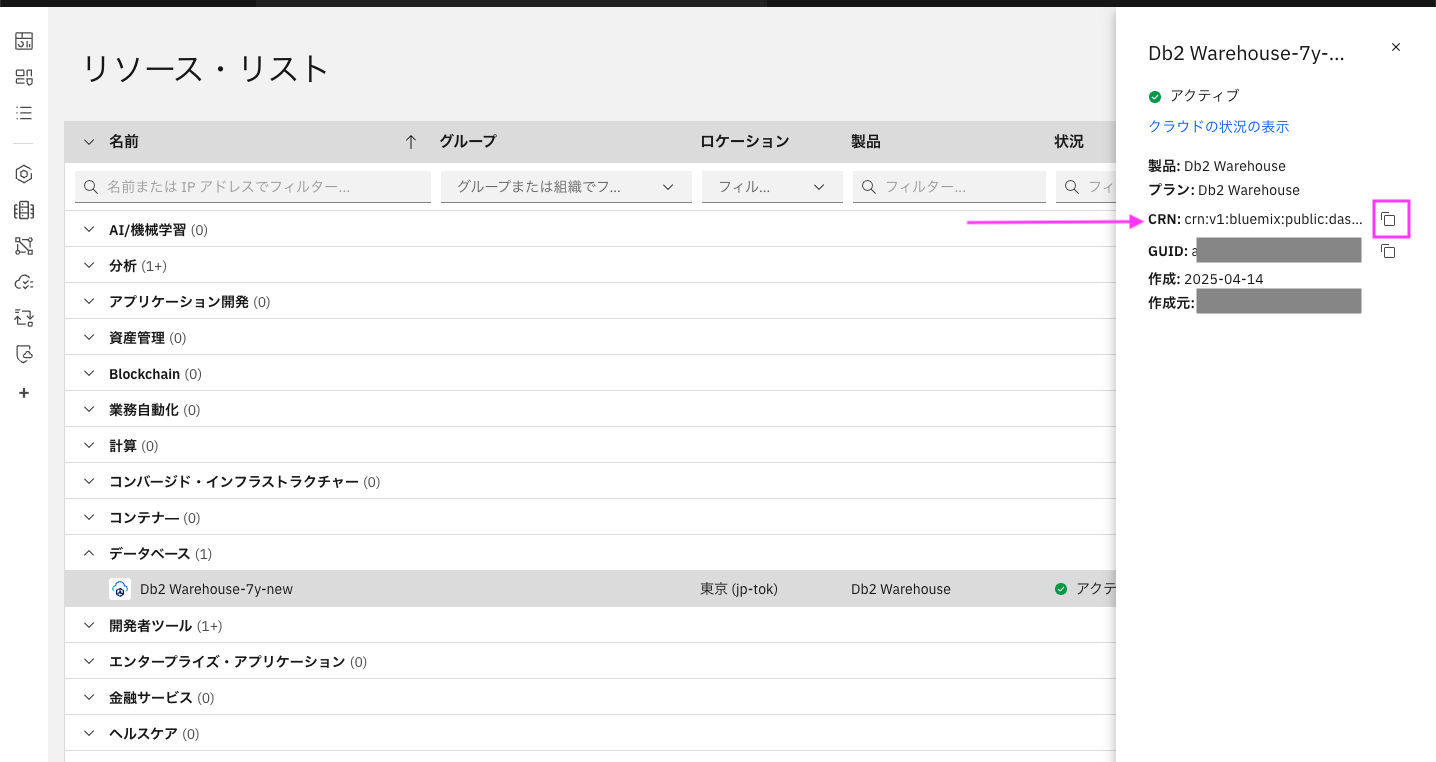The width and height of the screenshot is (1436, 762).
Task: Click the plus icon in the sidebar
Action: [x=24, y=393]
